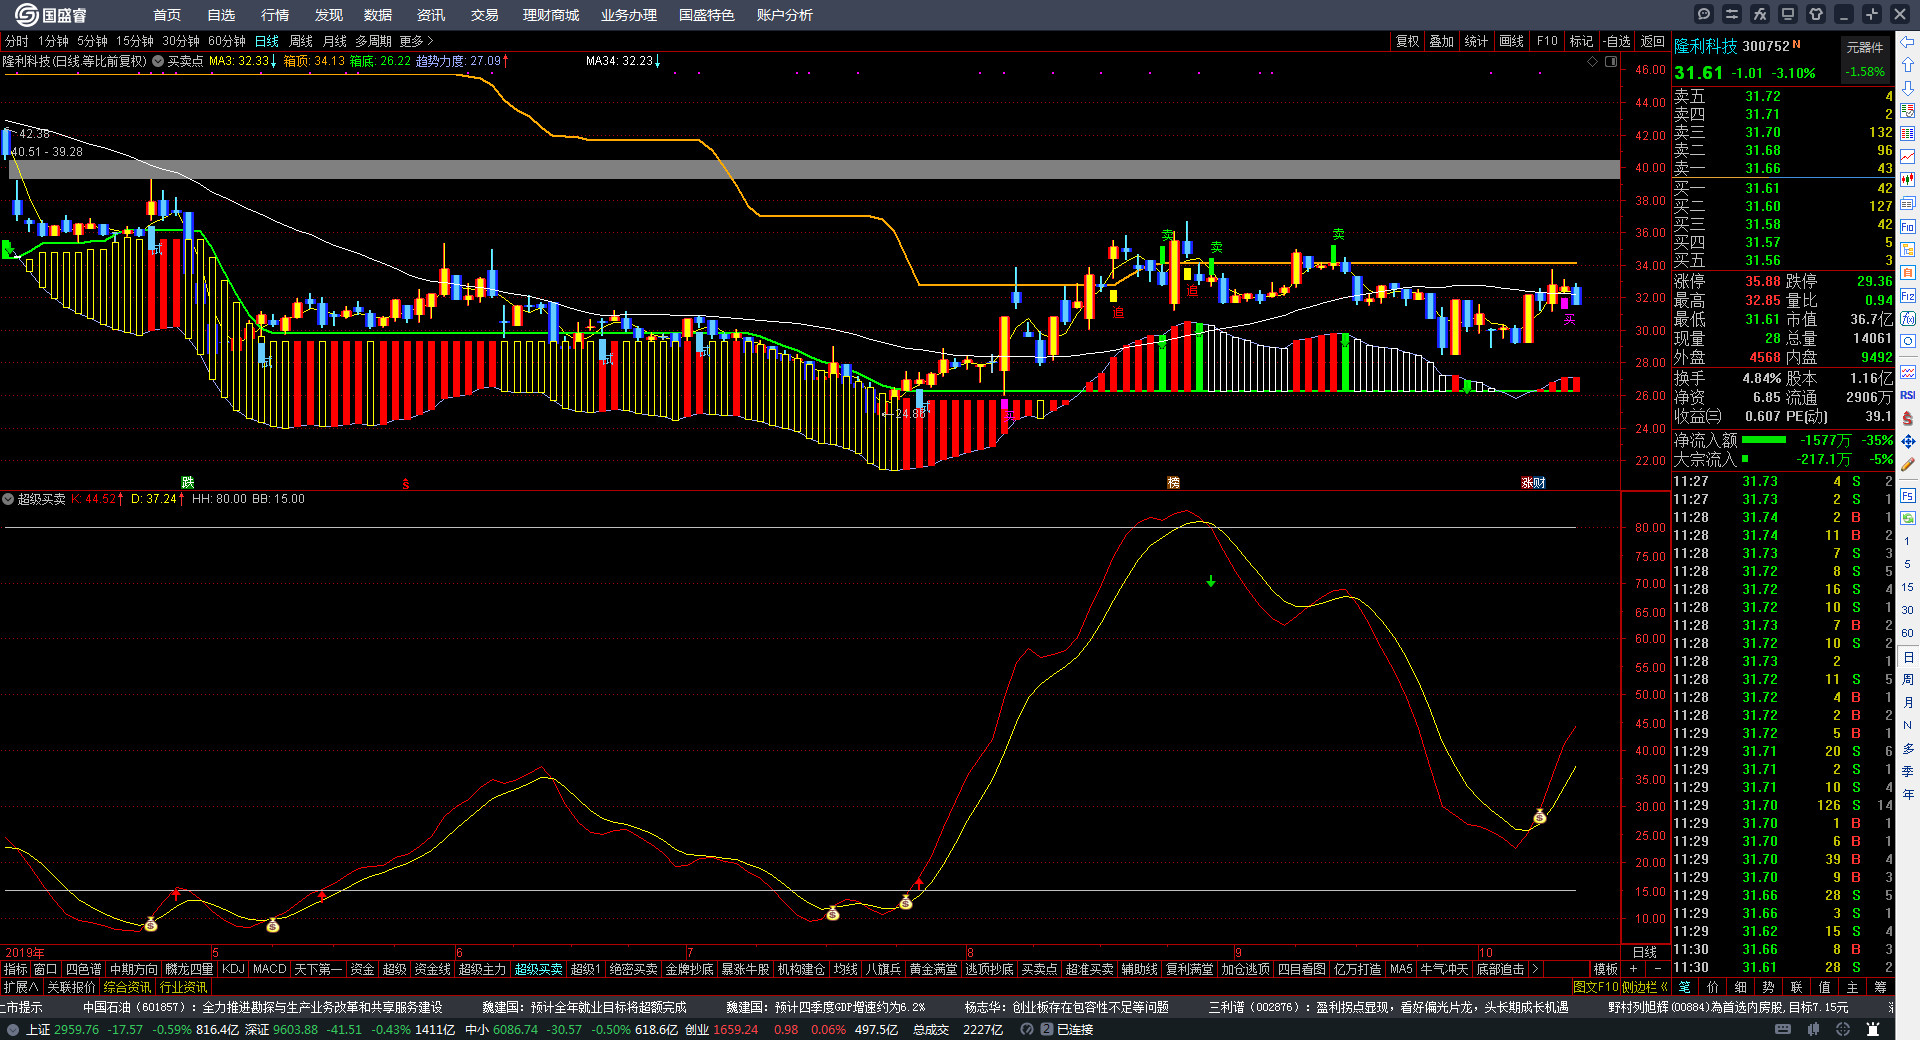The height and width of the screenshot is (1040, 1920).
Task: Click the up arrow in right sidebar
Action: [1908, 65]
